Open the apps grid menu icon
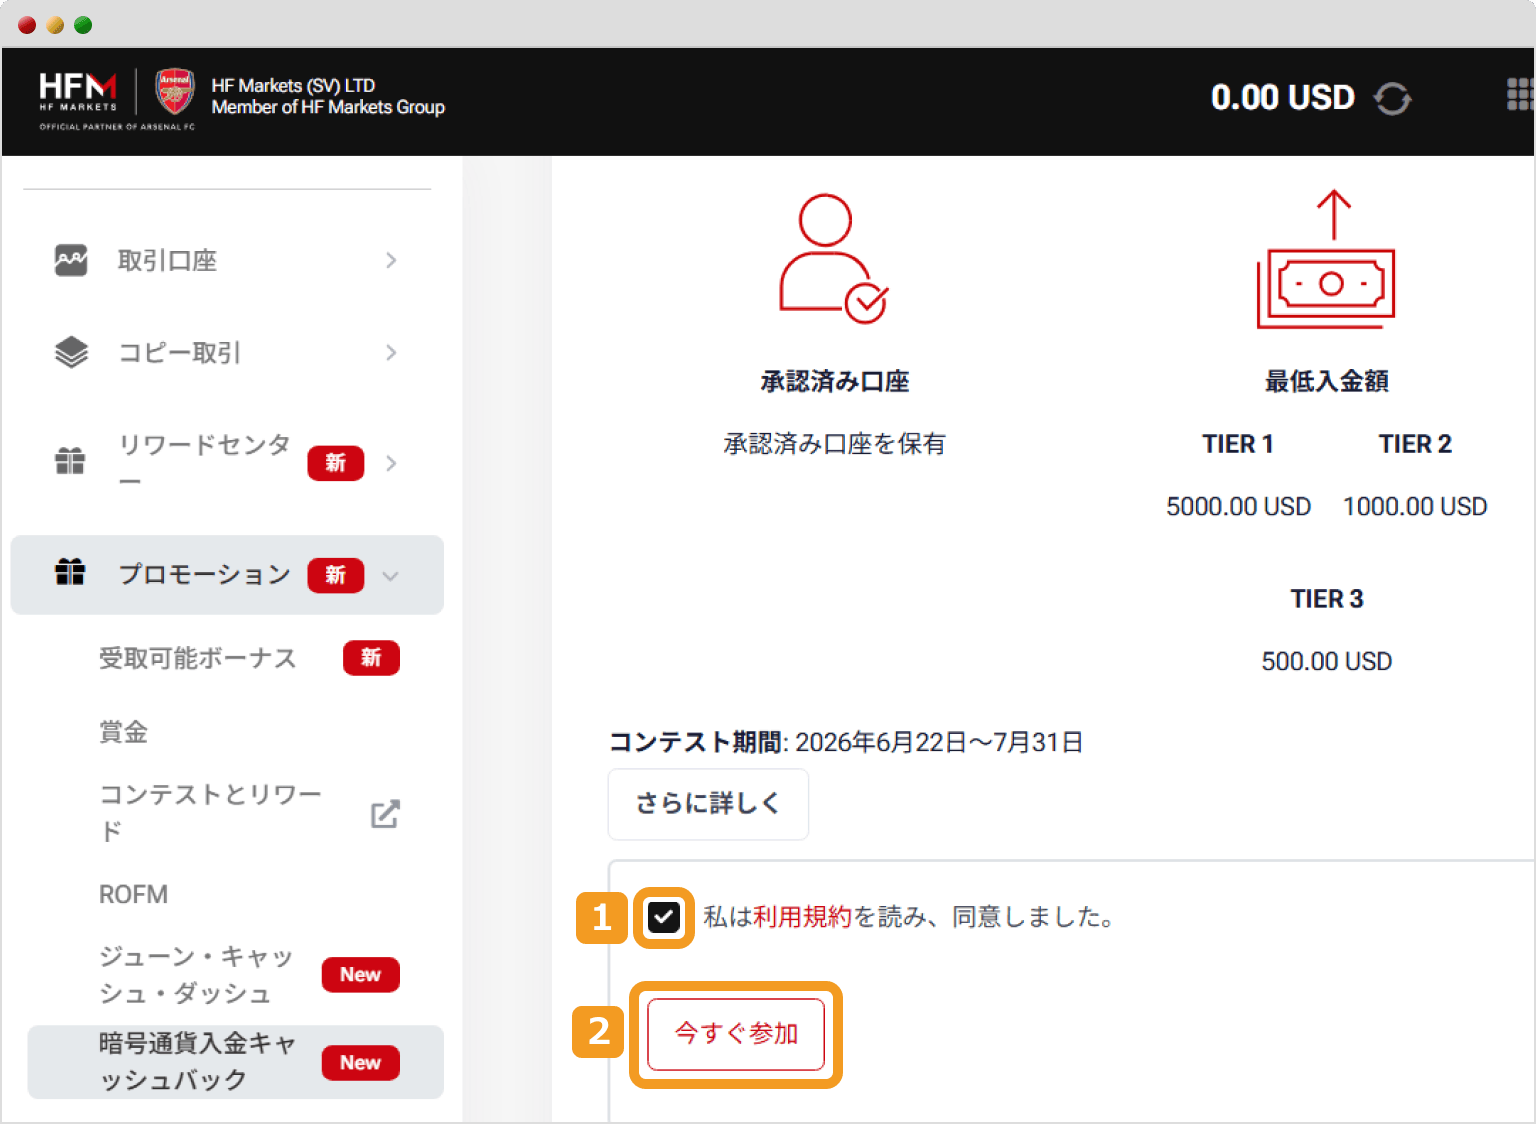 pos(1520,94)
